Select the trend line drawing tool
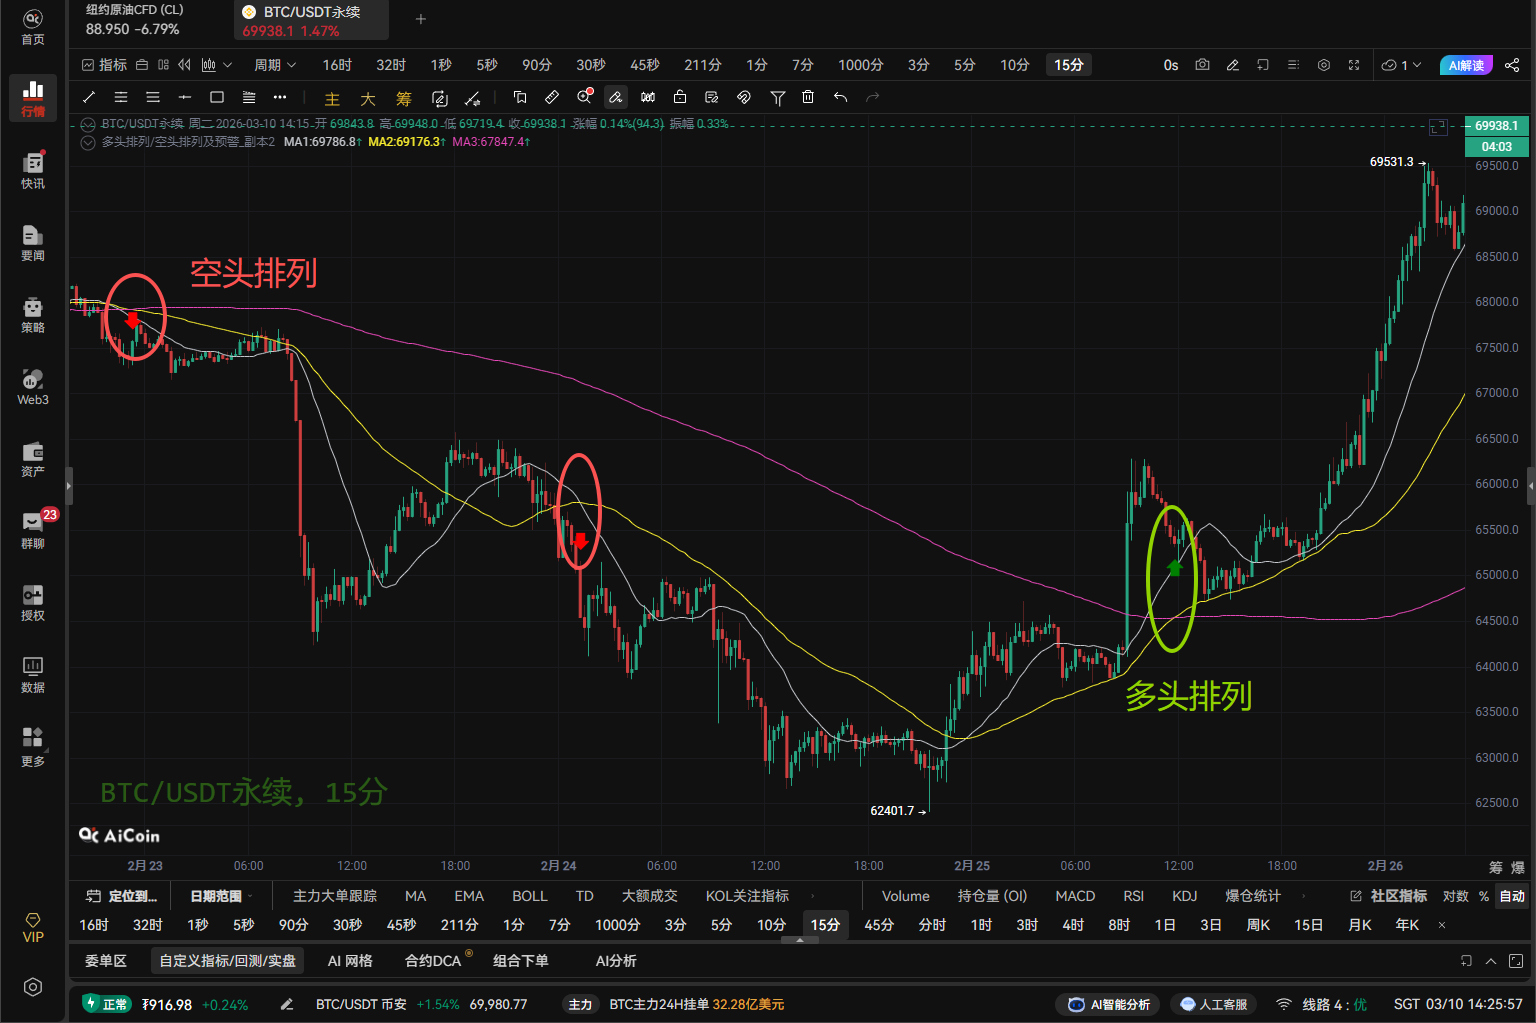Viewport: 1536px width, 1023px height. [x=89, y=97]
